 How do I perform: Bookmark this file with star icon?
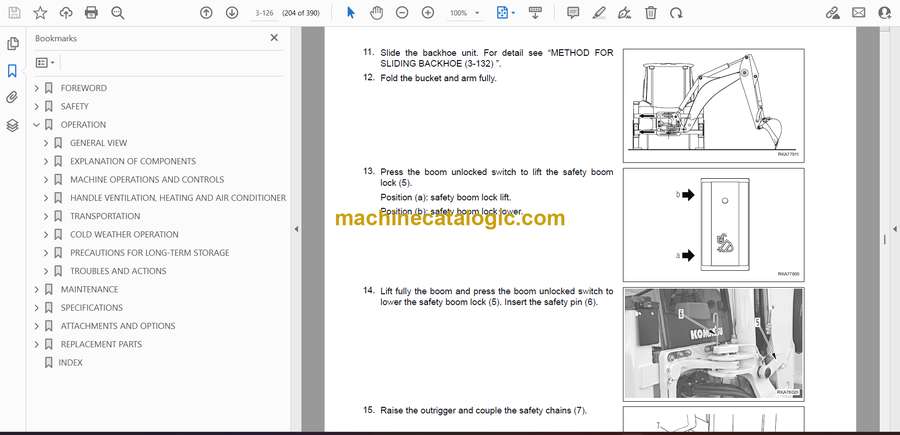pyautogui.click(x=40, y=13)
